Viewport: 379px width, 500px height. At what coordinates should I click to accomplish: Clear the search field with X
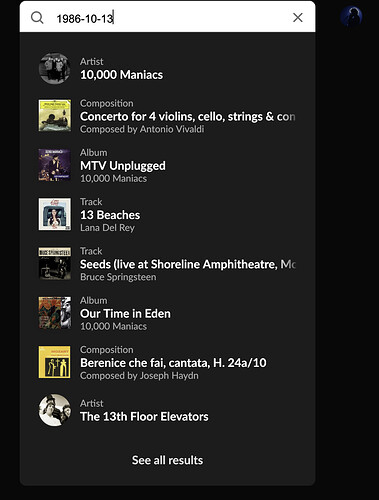[298, 17]
